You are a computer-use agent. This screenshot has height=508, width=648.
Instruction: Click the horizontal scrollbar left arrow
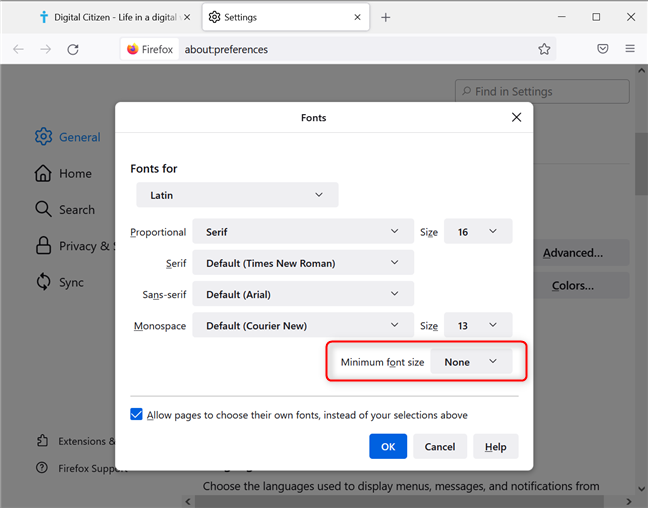pos(188,501)
